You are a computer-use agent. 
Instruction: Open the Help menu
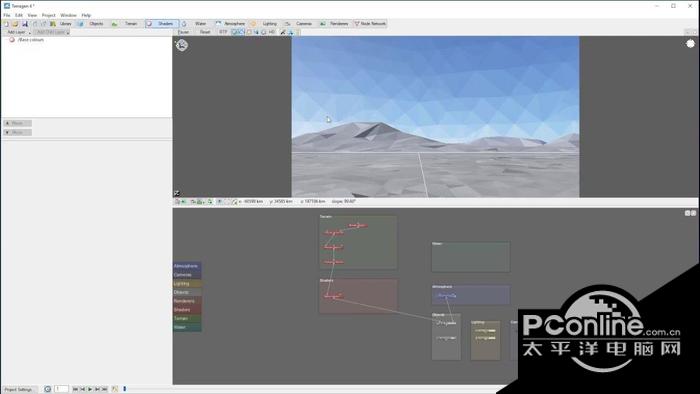[x=86, y=15]
